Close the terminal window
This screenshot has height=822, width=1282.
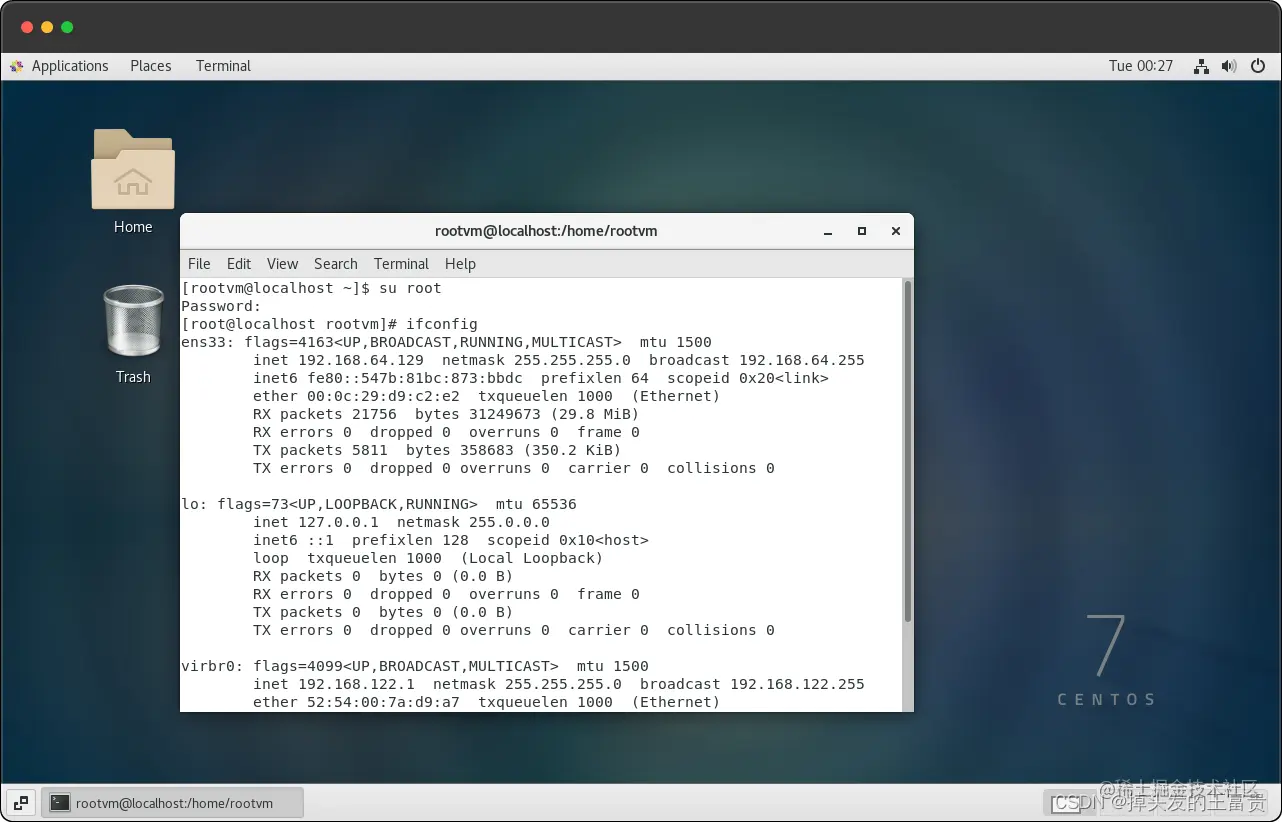click(896, 231)
